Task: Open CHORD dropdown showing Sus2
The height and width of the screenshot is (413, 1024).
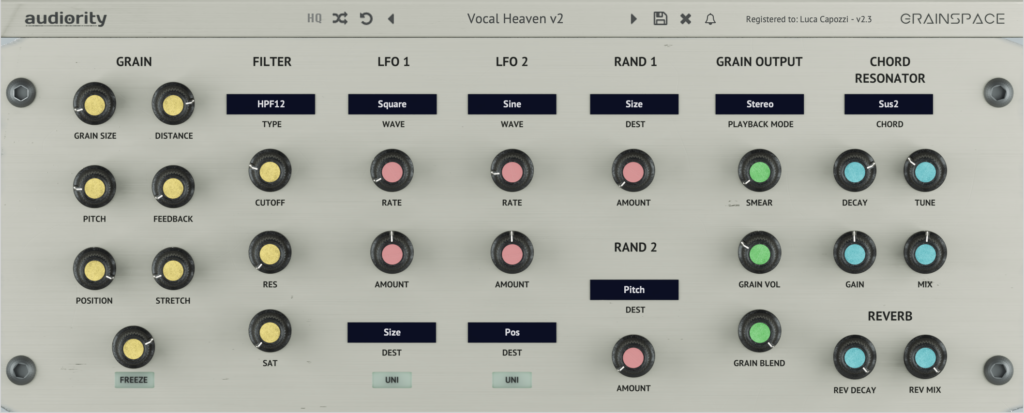Action: pyautogui.click(x=889, y=104)
